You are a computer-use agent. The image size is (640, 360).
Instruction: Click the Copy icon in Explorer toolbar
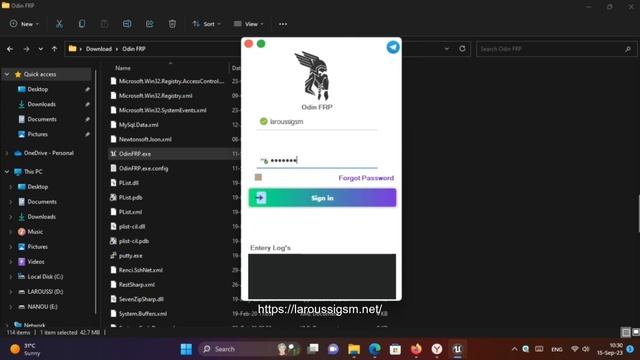(x=82, y=24)
